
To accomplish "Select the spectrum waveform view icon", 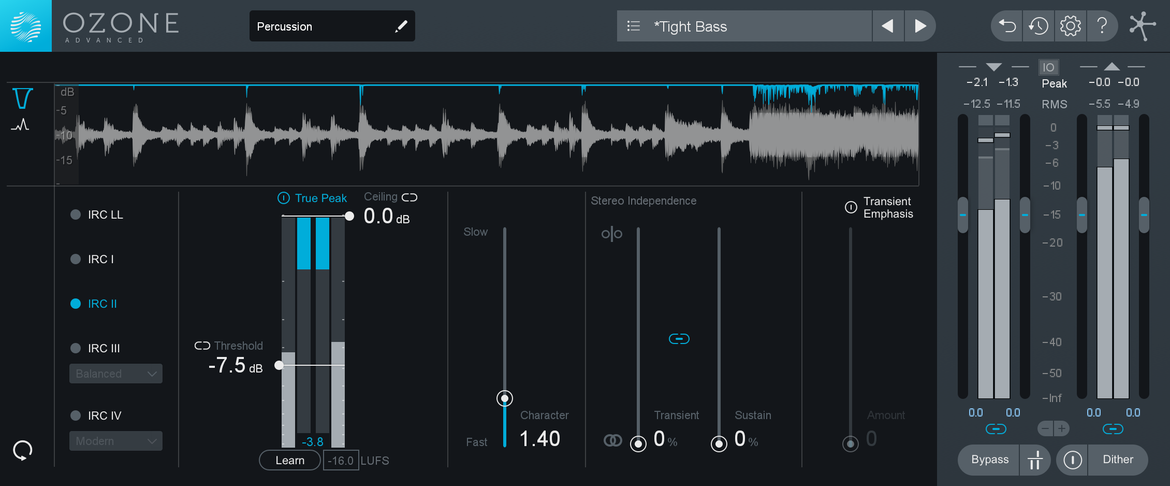I will (20, 125).
